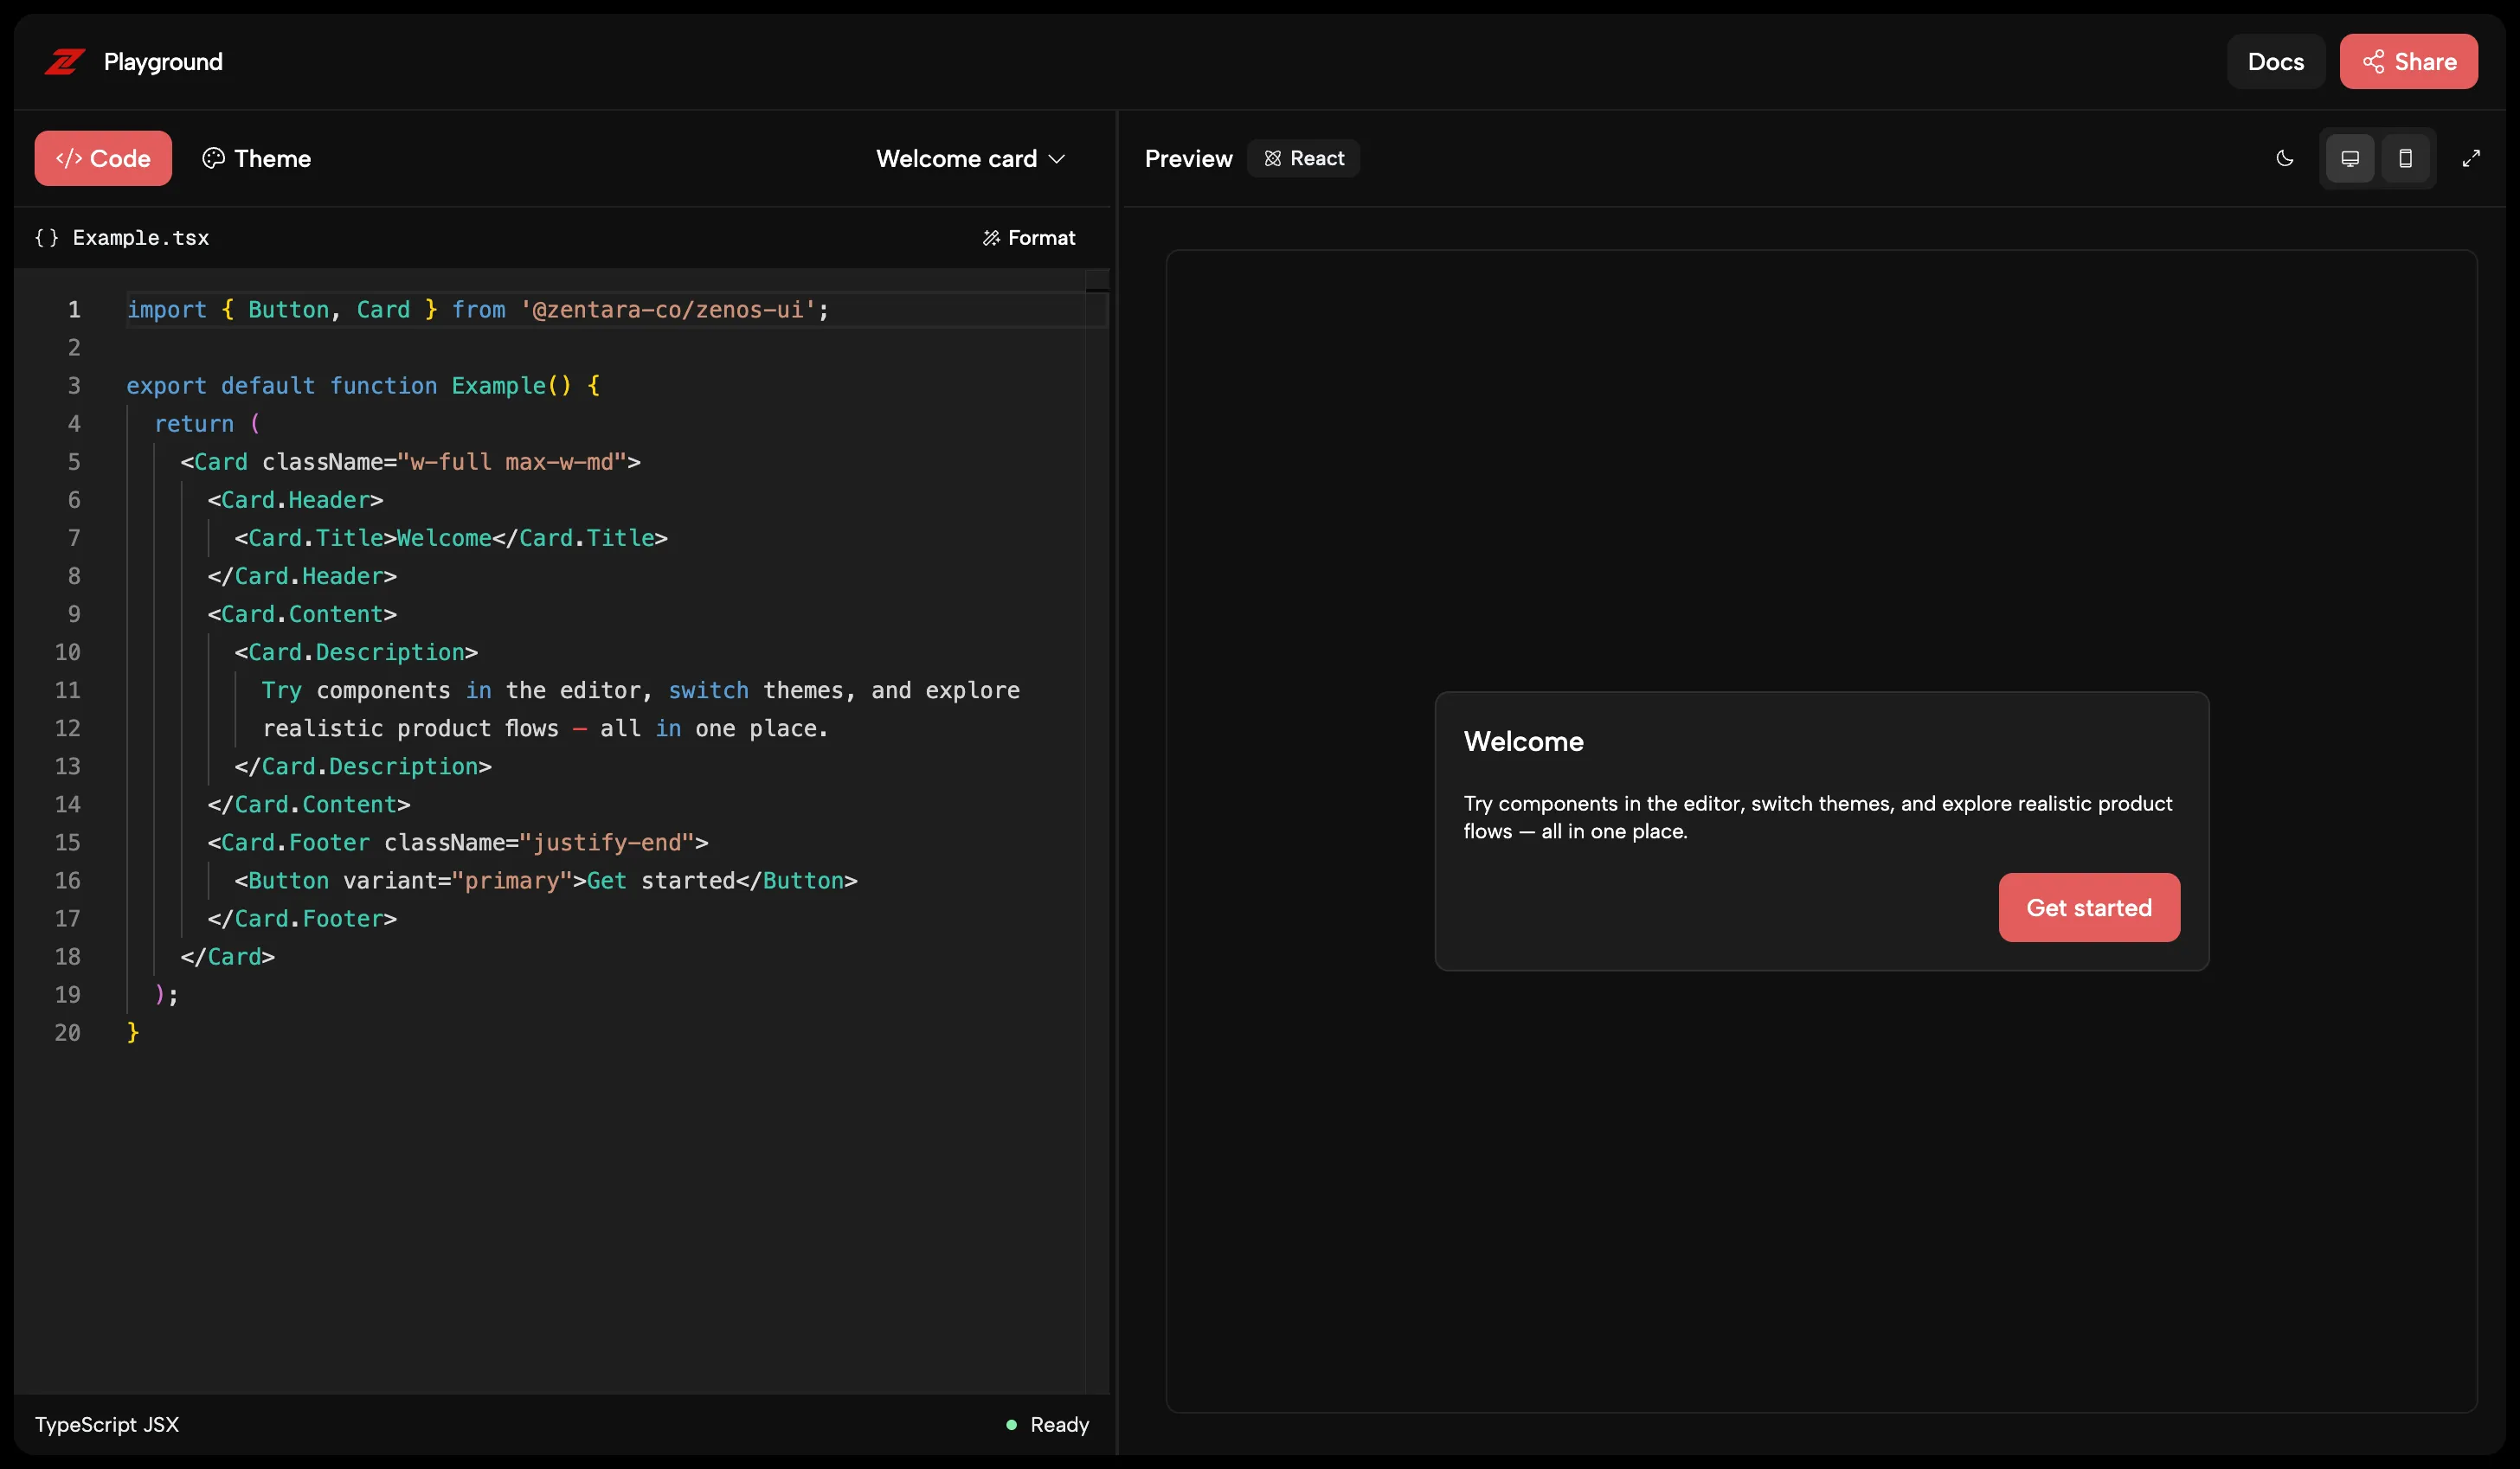The image size is (2520, 1469).
Task: Click the closing Card tag on line 18
Action: tap(228, 957)
